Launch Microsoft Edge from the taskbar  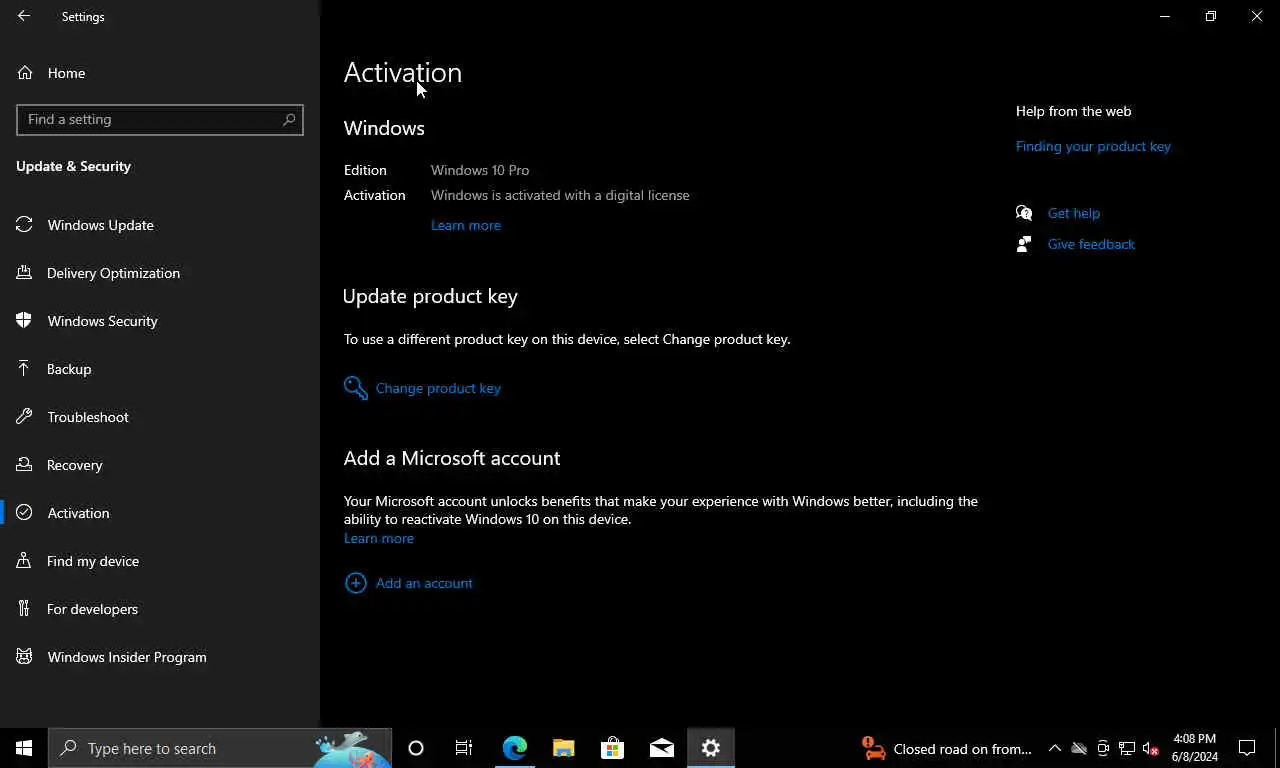coord(515,748)
